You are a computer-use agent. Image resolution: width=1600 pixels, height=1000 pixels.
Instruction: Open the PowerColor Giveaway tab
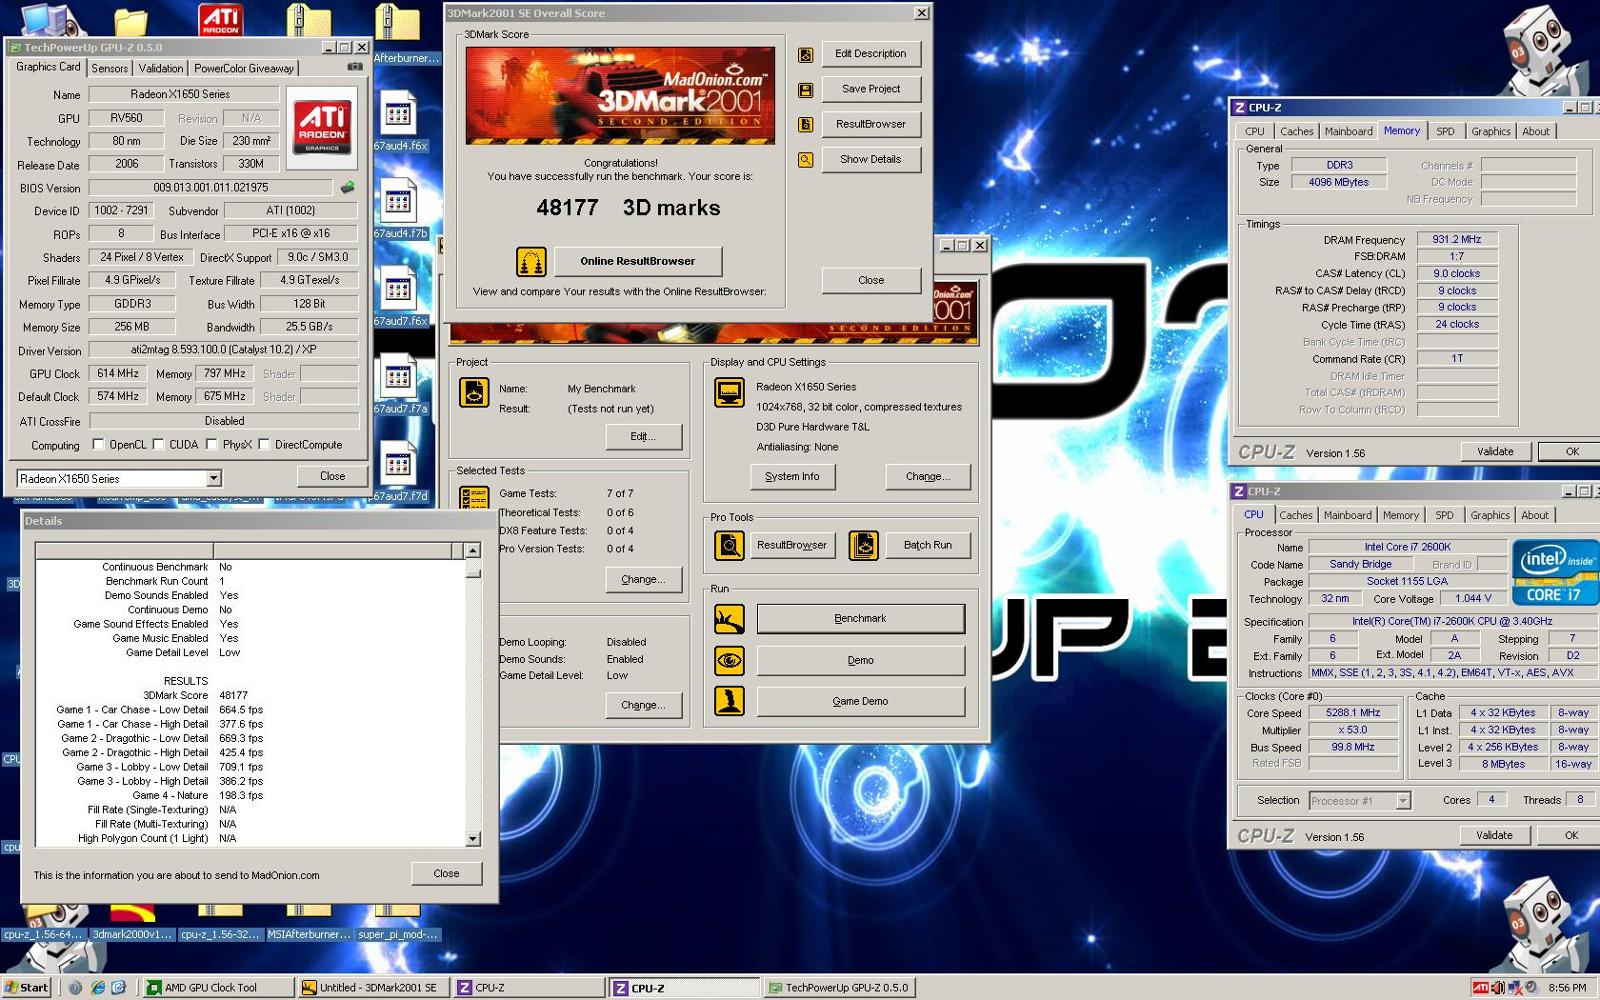point(244,69)
